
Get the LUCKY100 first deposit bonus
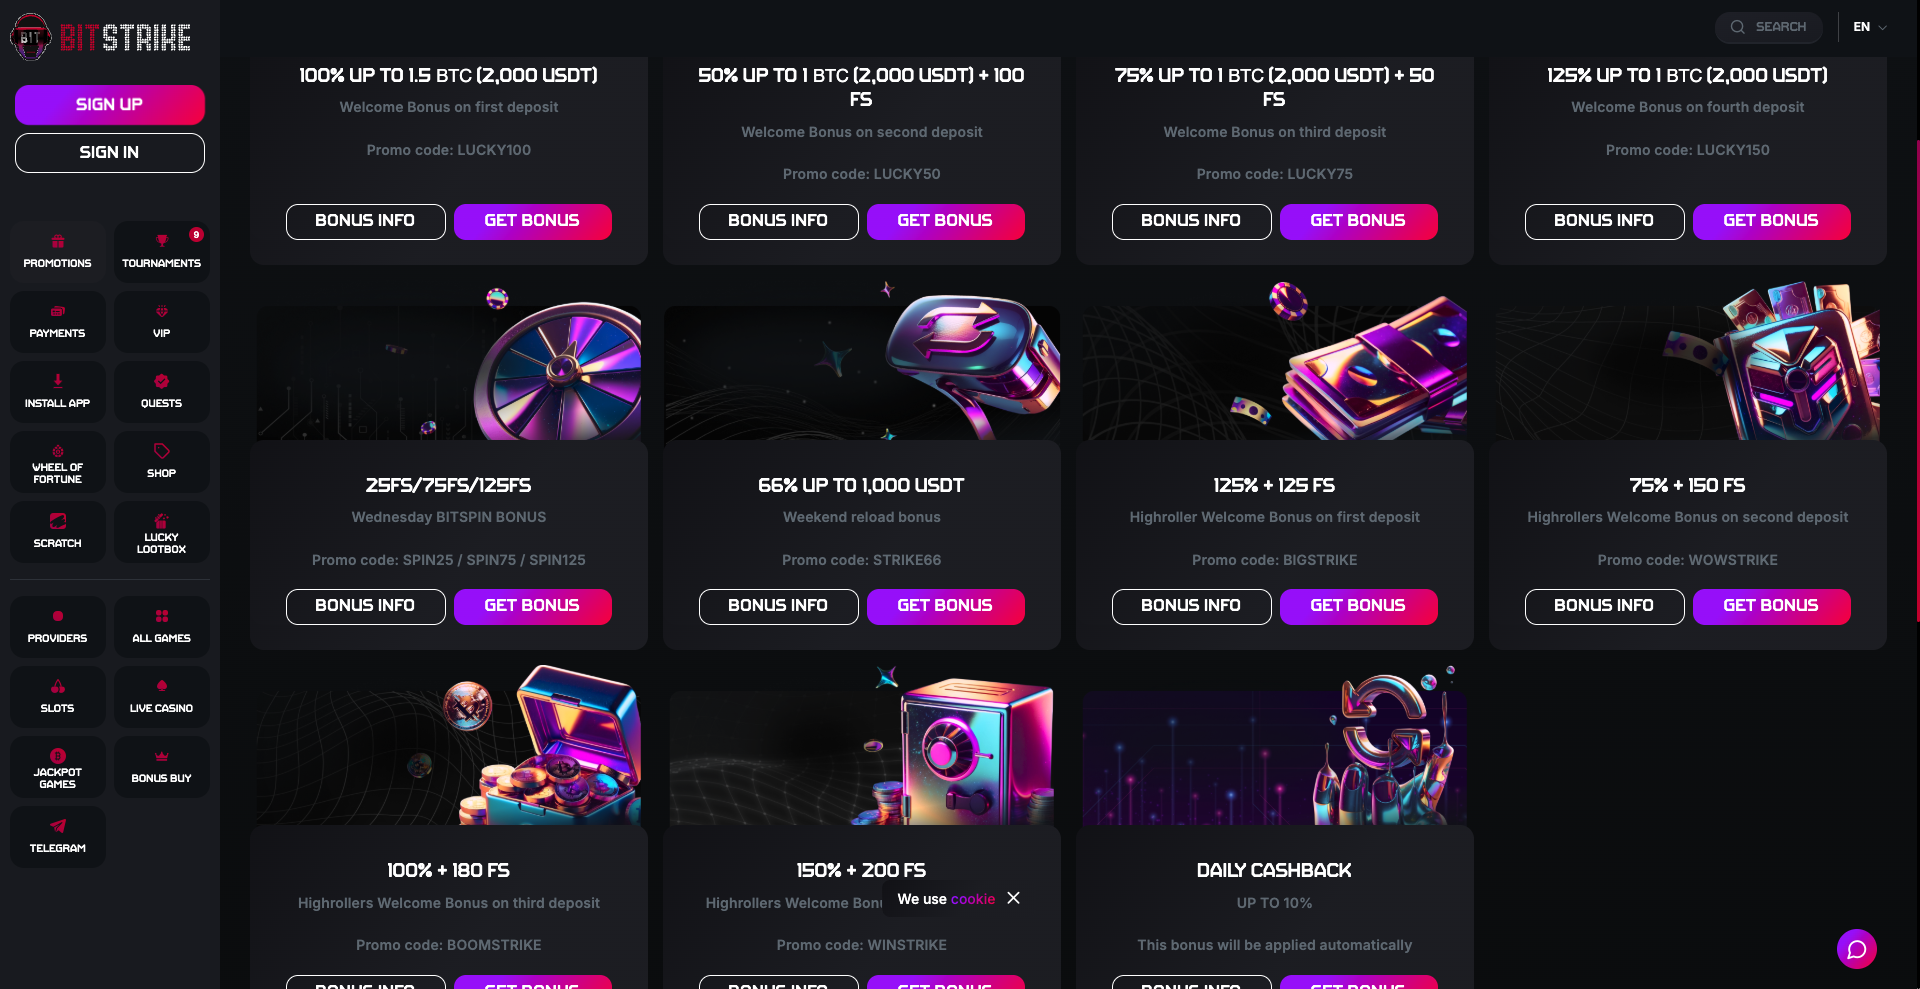pyautogui.click(x=532, y=221)
